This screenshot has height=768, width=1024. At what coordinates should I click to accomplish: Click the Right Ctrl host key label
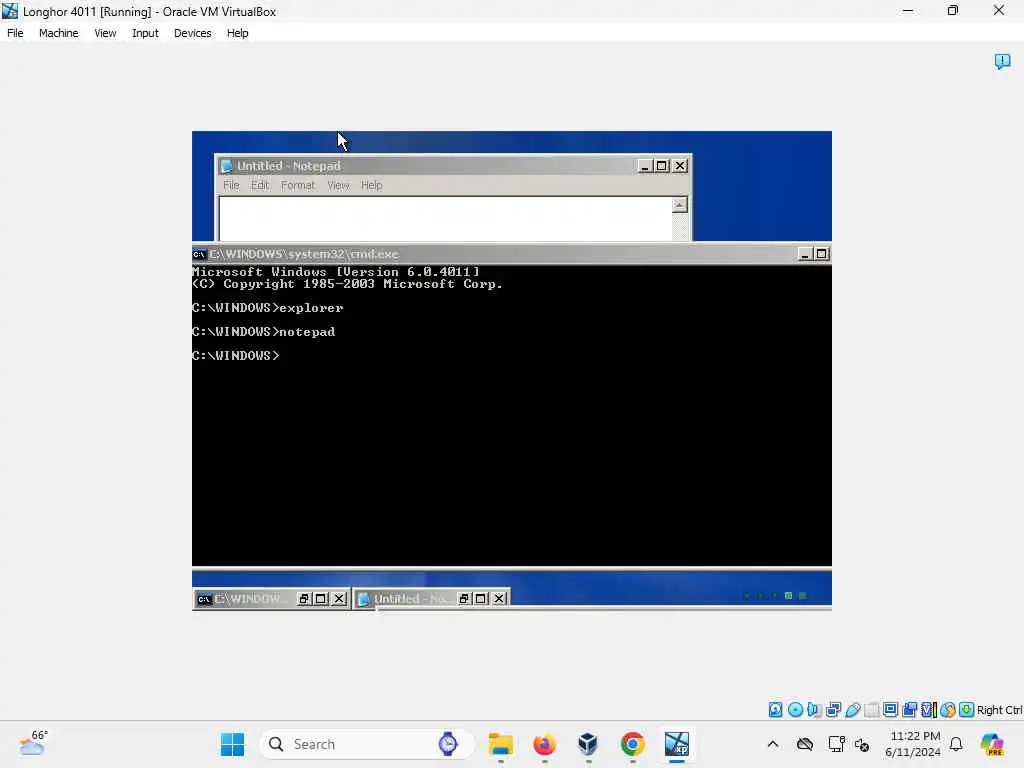click(999, 710)
